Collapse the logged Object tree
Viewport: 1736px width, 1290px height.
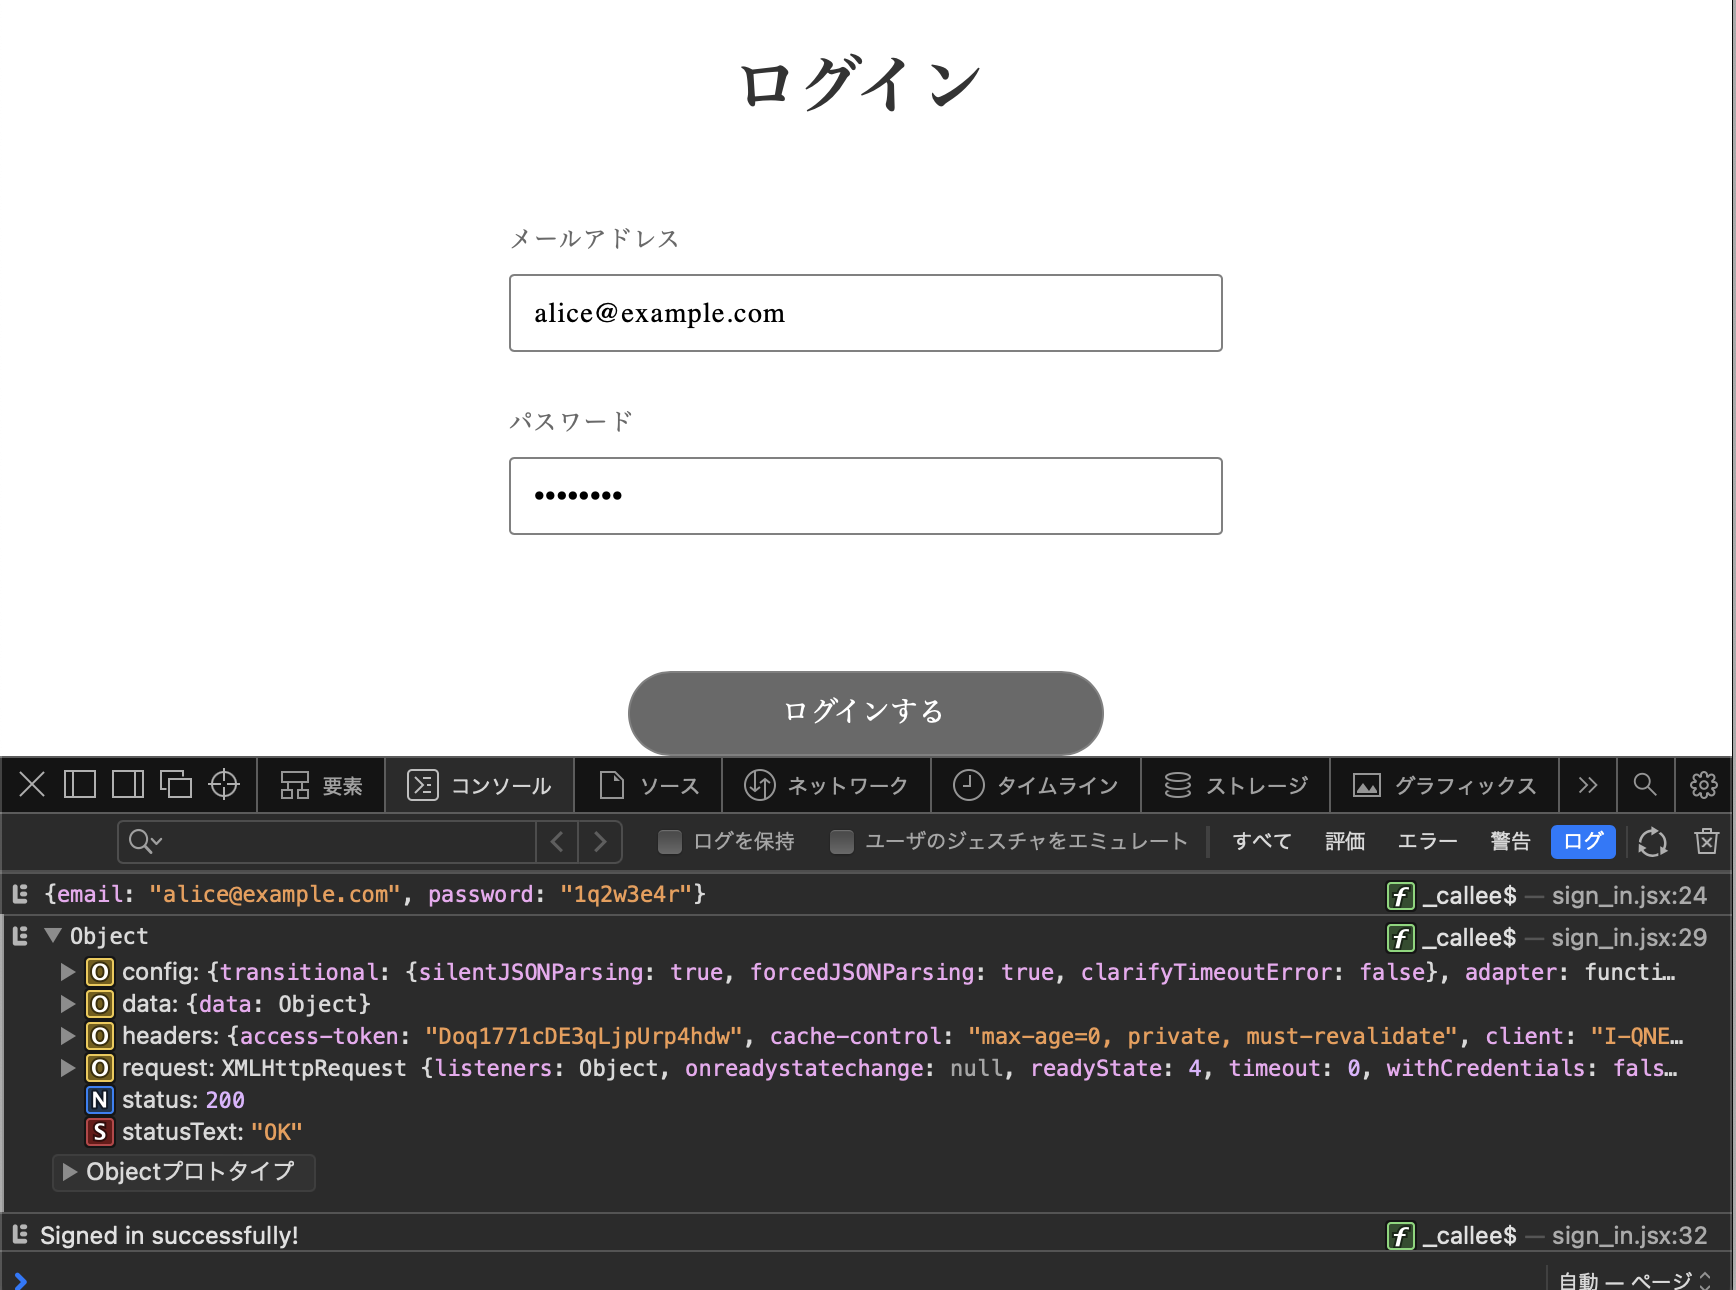pyautogui.click(x=54, y=936)
